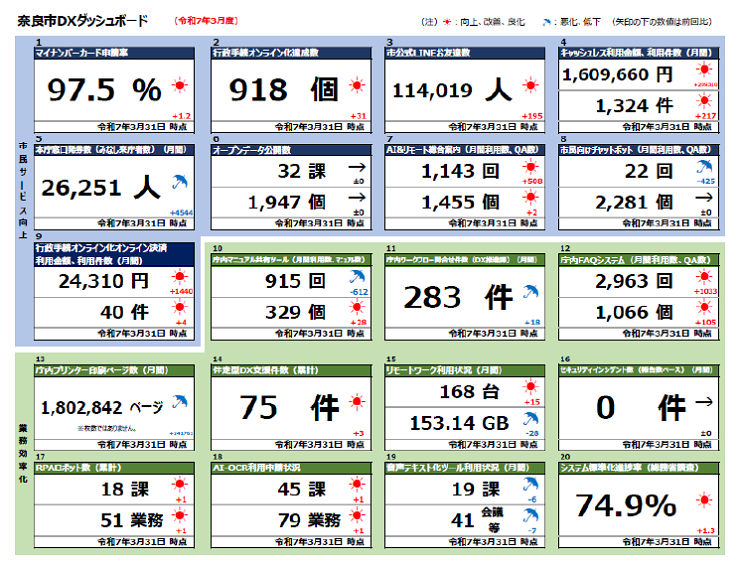Click the sun icon next to 1,609,660 円

704,70
